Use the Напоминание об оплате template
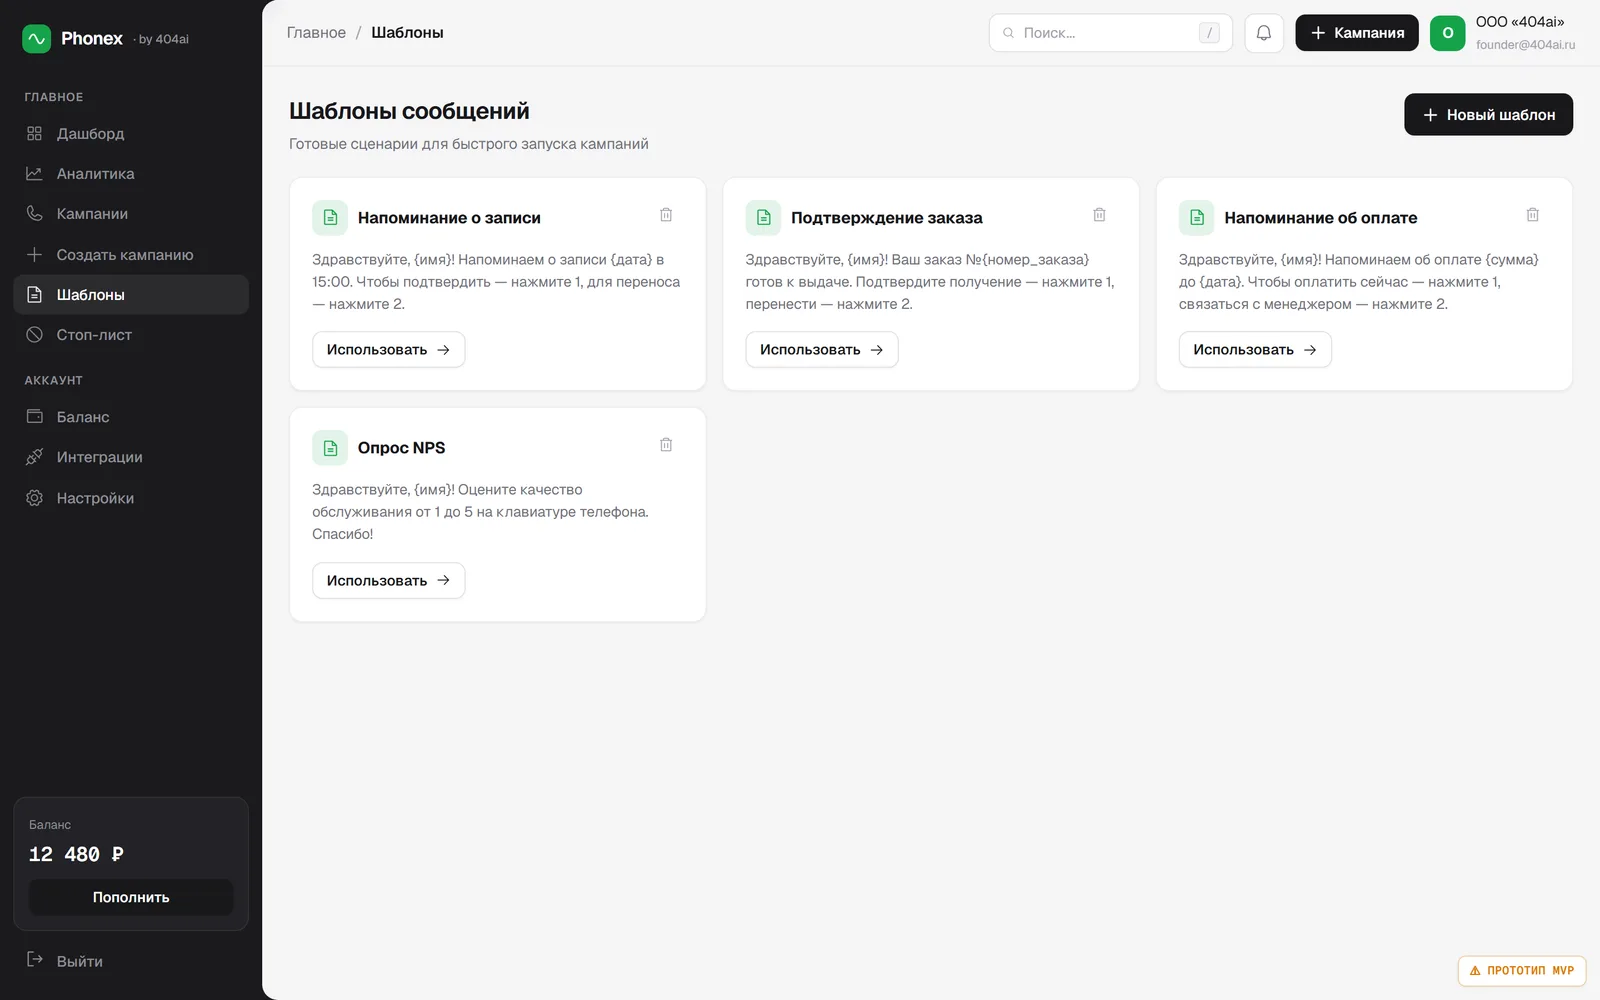 [x=1255, y=350]
